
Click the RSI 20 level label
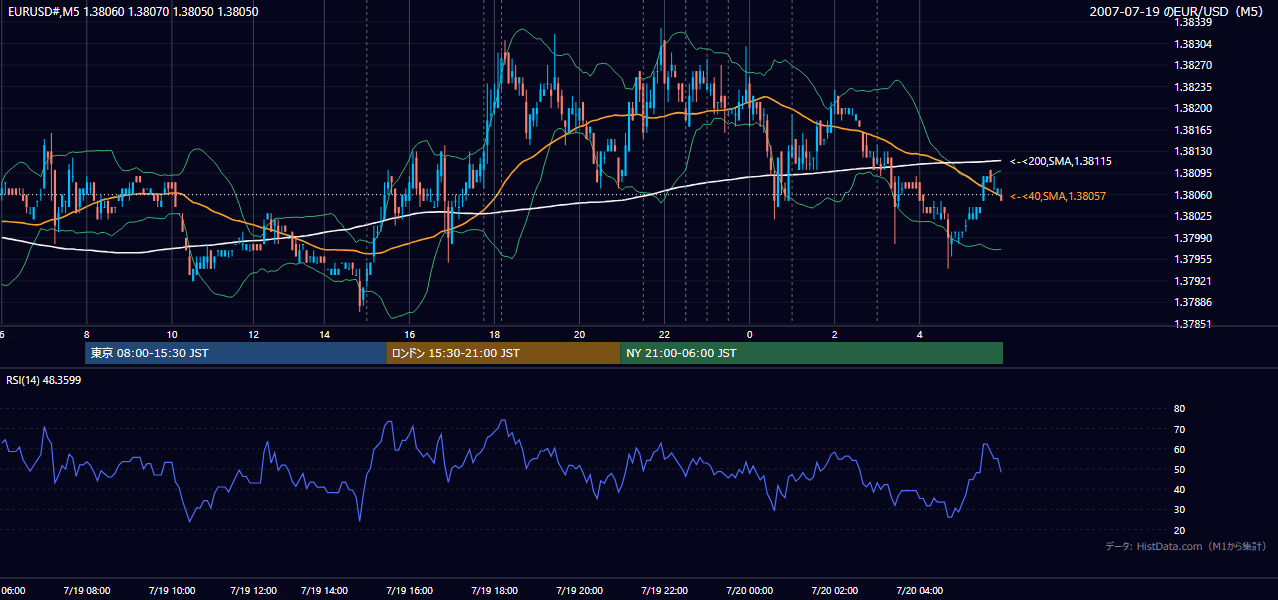coord(1179,530)
